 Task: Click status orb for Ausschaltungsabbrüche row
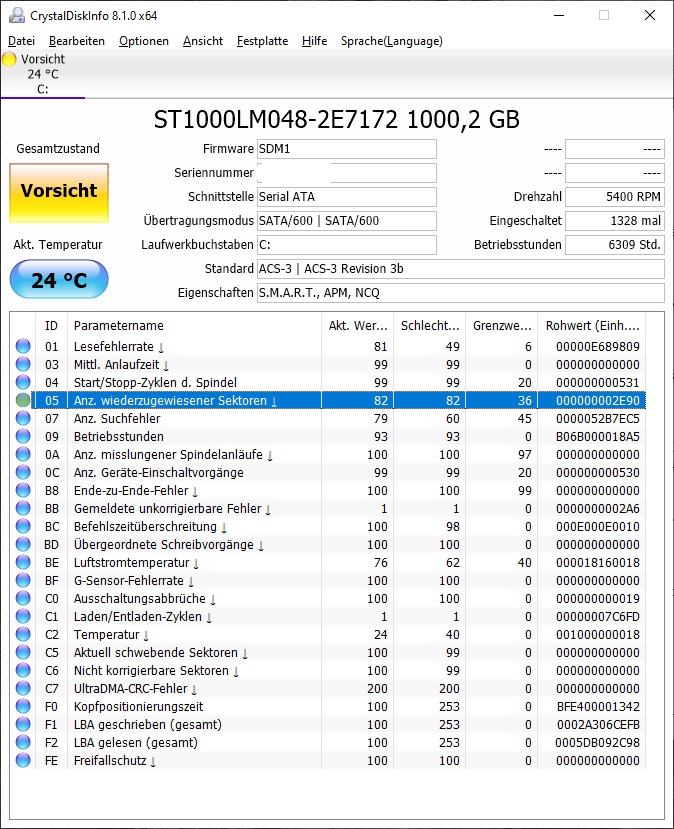point(23,598)
